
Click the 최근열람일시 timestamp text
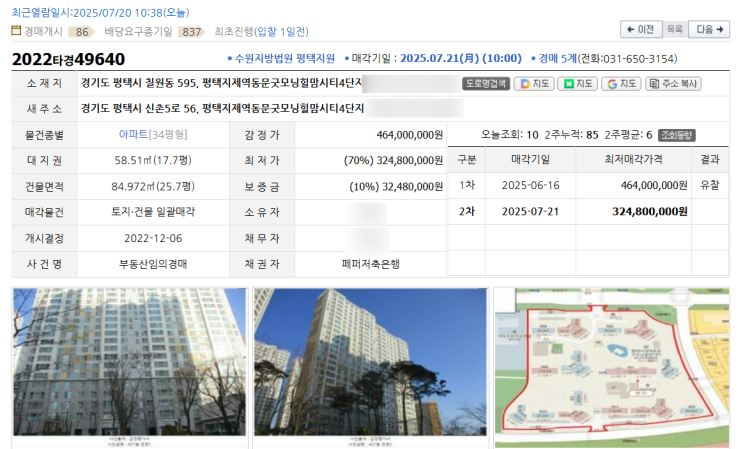100,12
